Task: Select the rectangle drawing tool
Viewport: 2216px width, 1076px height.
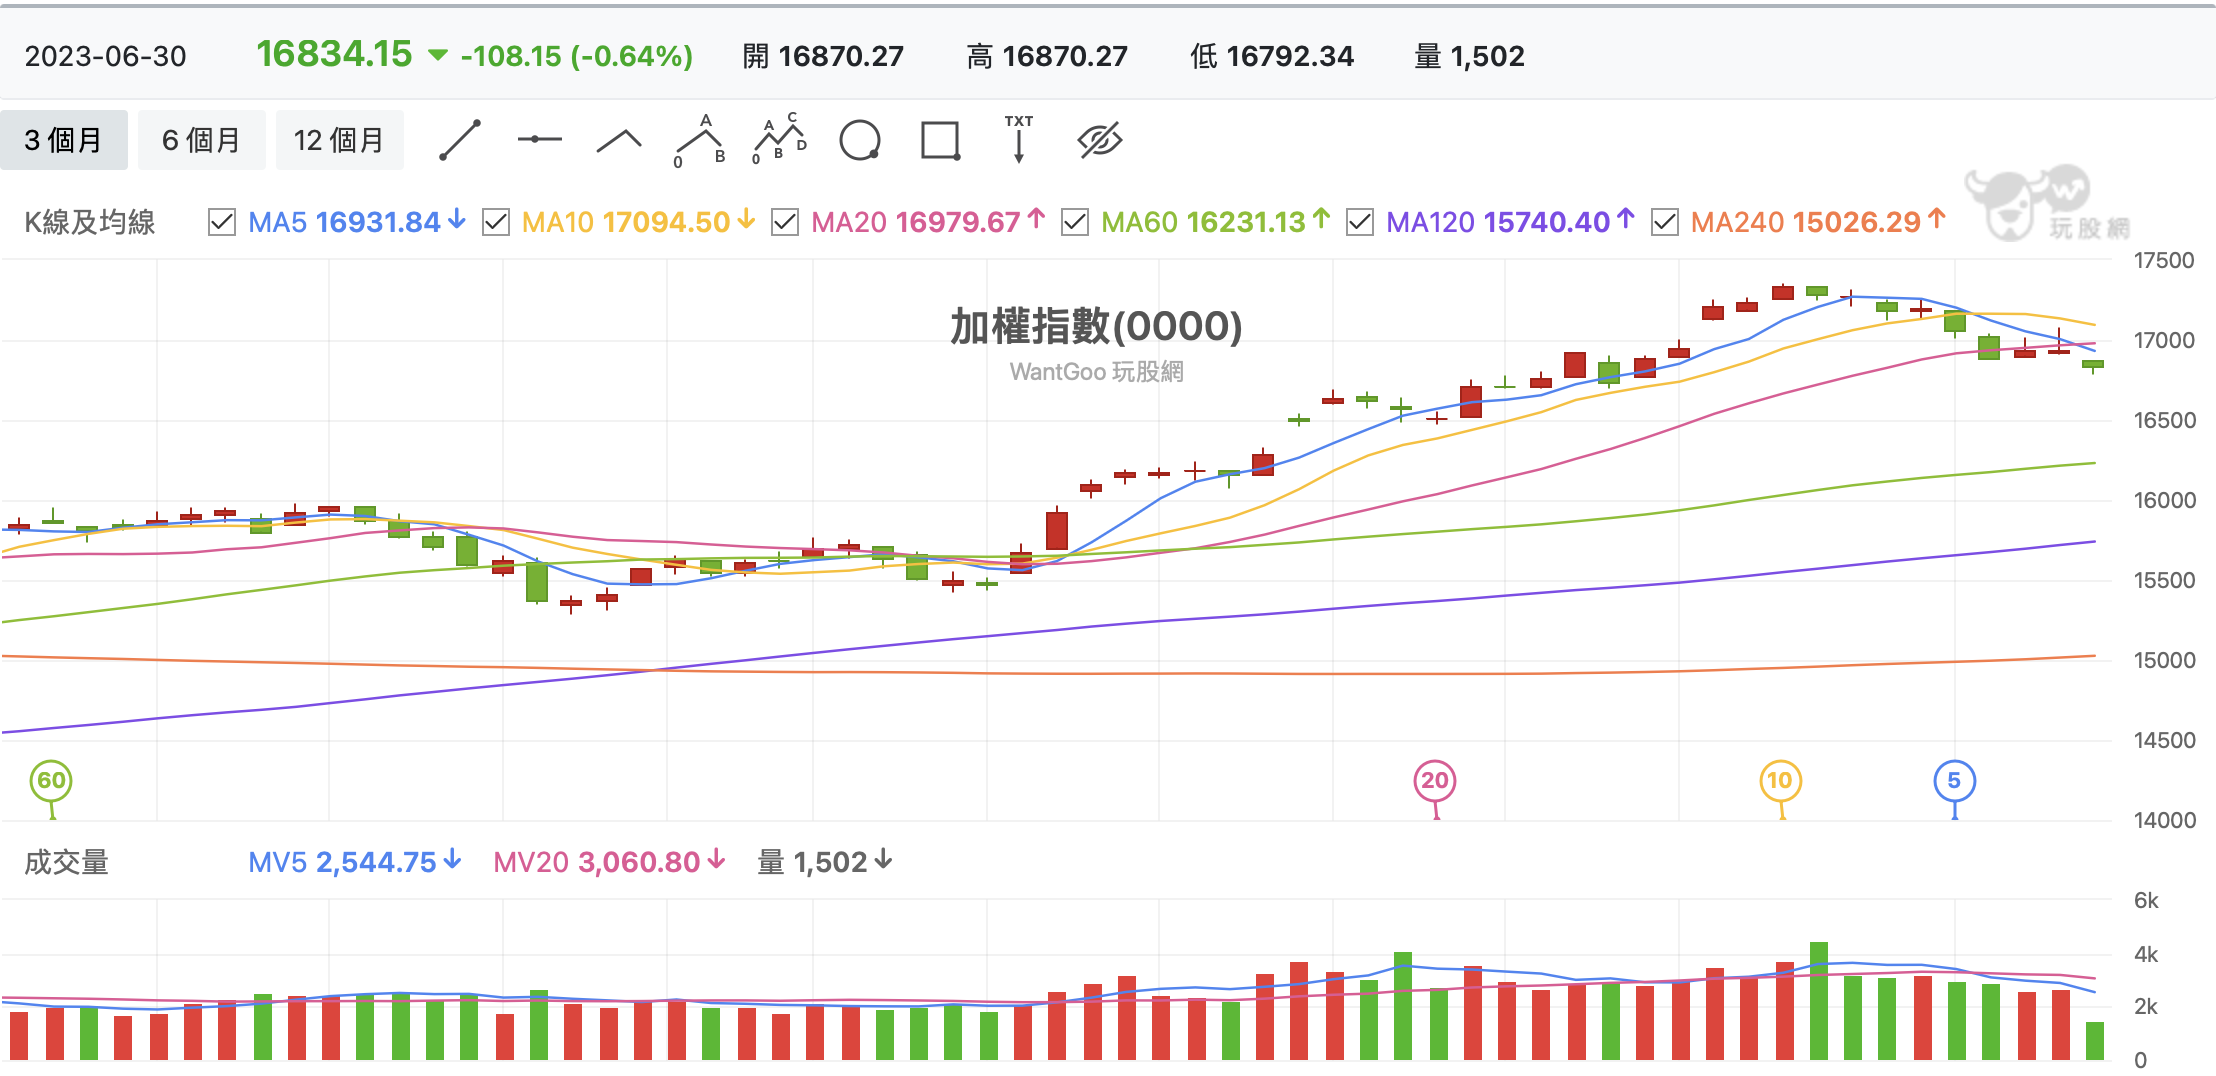Action: pyautogui.click(x=940, y=140)
